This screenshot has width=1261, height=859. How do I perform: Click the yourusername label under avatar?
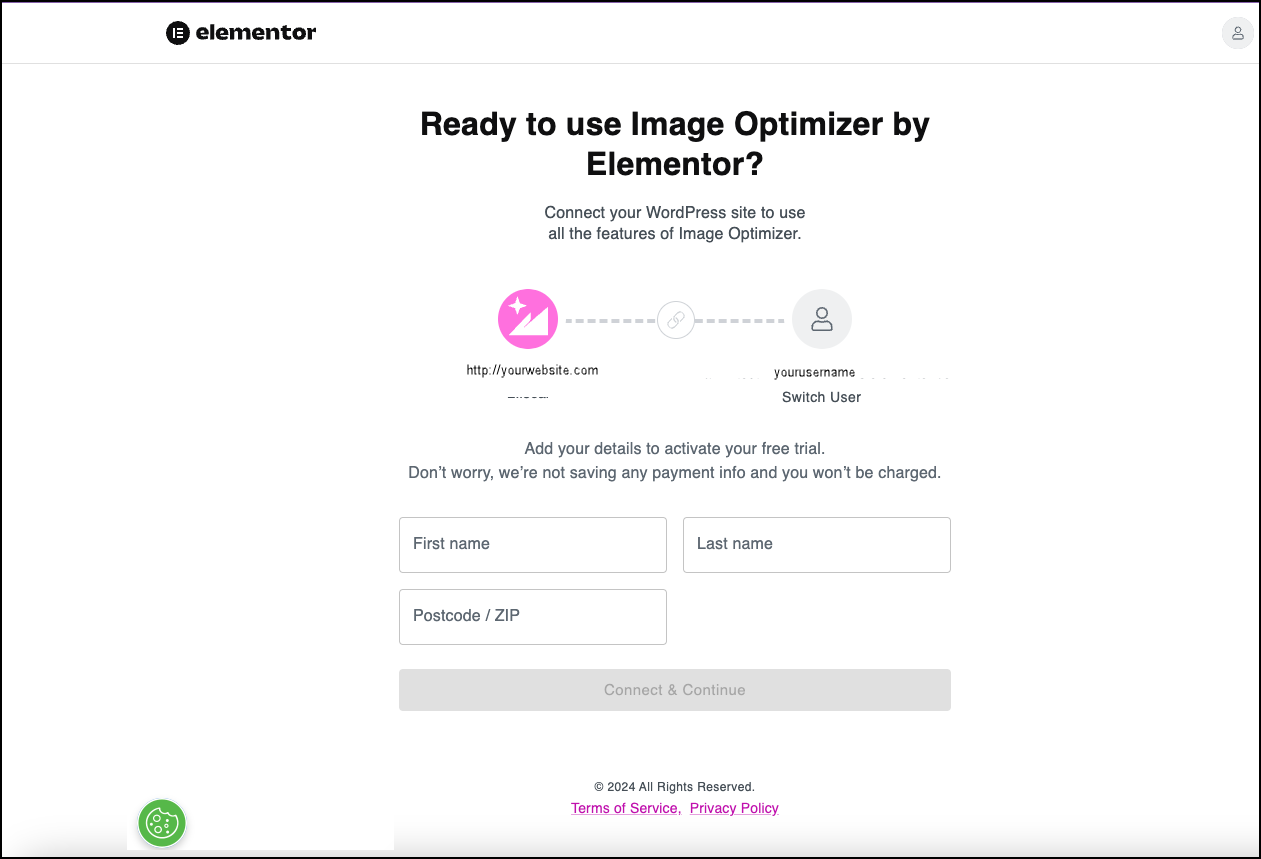pos(815,372)
